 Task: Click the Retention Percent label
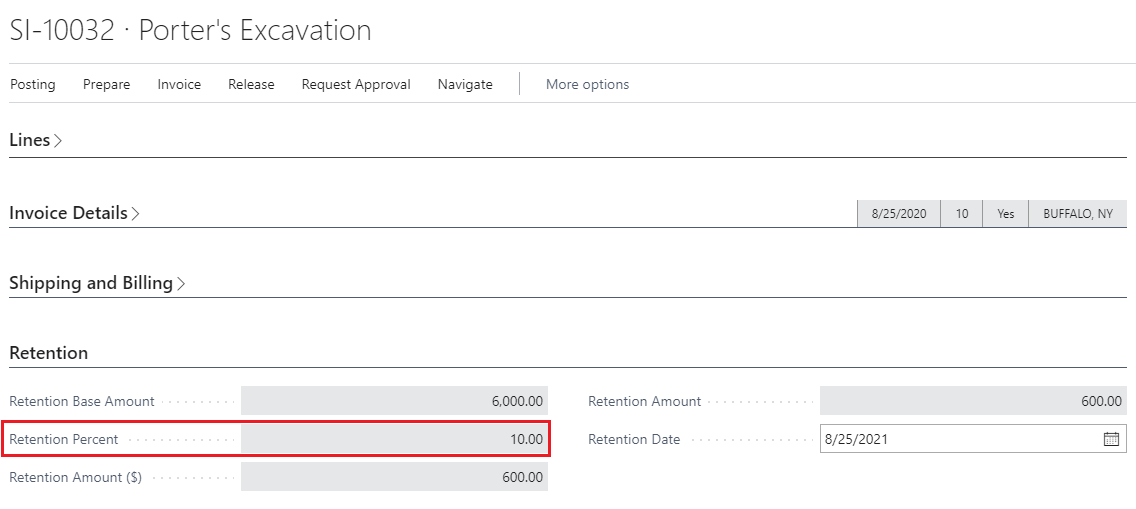(x=64, y=439)
